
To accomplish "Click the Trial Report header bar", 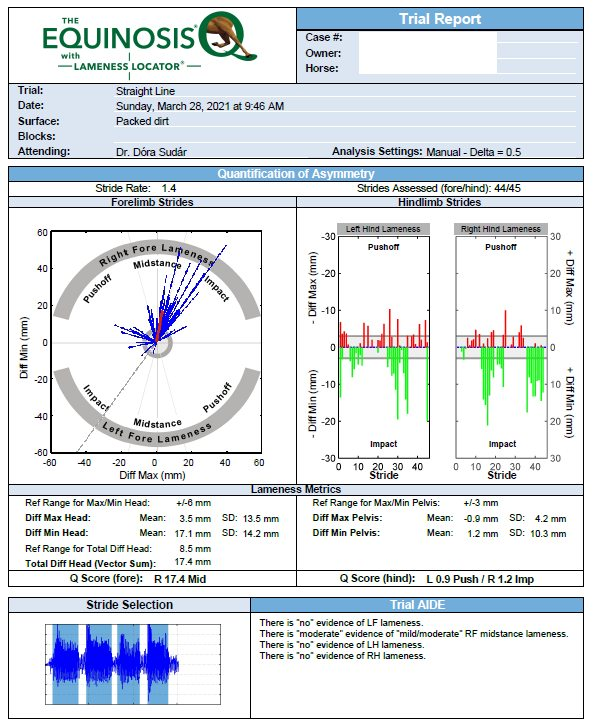I will 440,19.
